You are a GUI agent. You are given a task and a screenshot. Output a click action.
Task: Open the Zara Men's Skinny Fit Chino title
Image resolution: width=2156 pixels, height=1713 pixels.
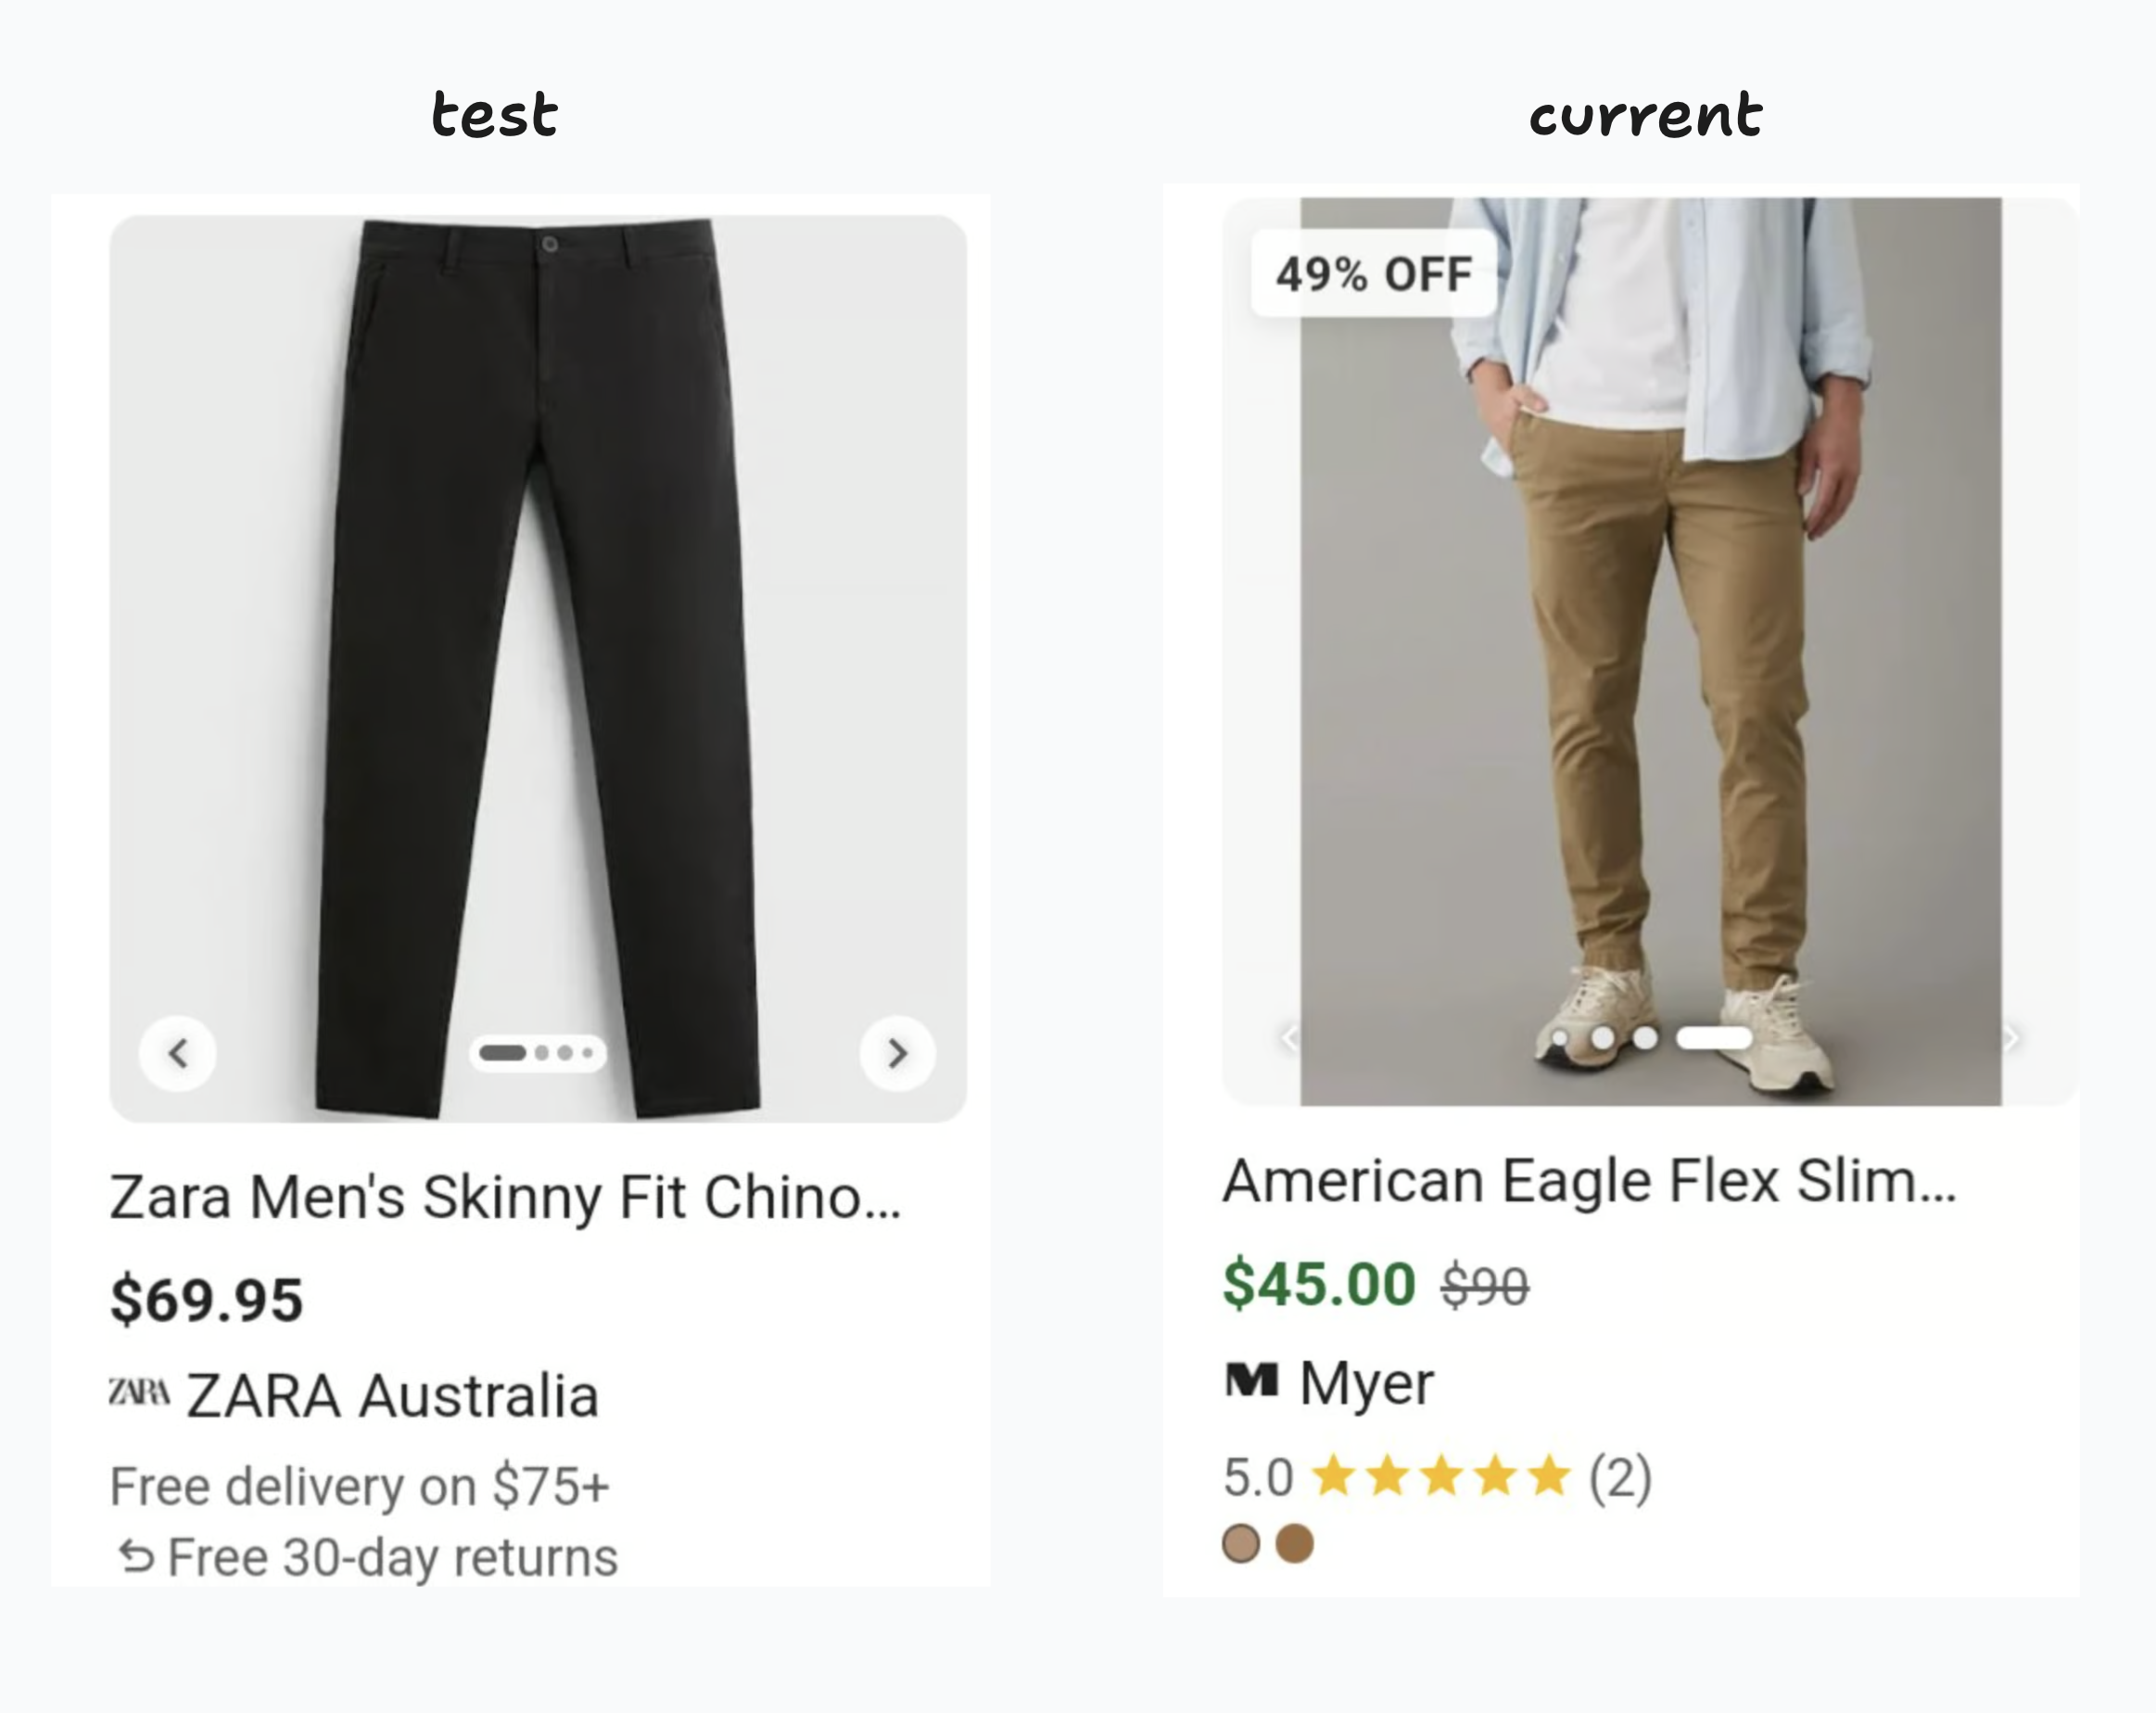tap(505, 1197)
